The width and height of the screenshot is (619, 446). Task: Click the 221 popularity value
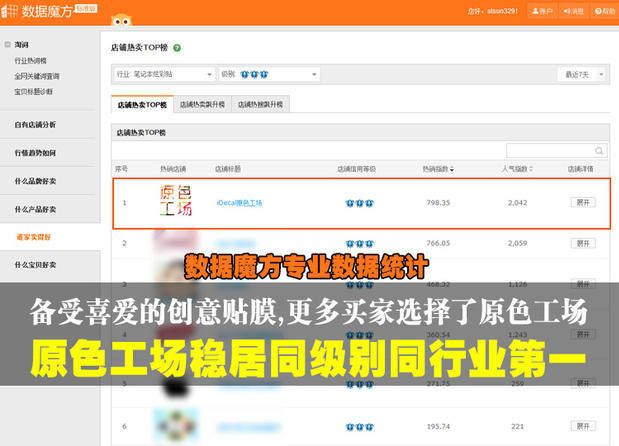[517, 426]
